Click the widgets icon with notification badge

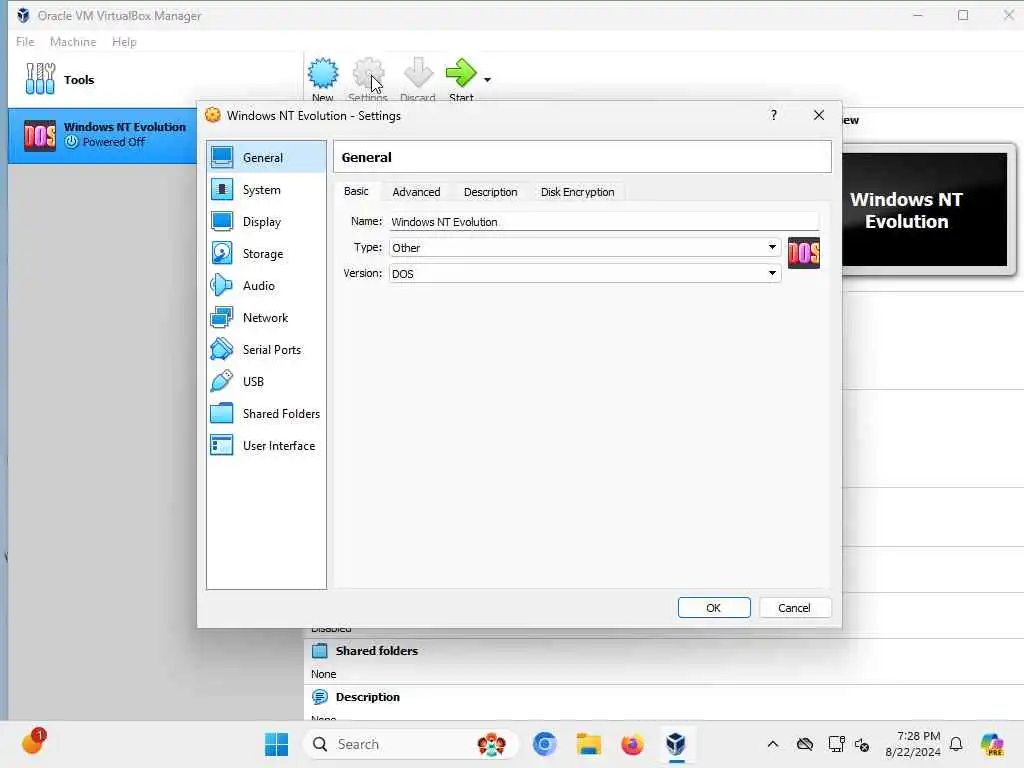32,743
